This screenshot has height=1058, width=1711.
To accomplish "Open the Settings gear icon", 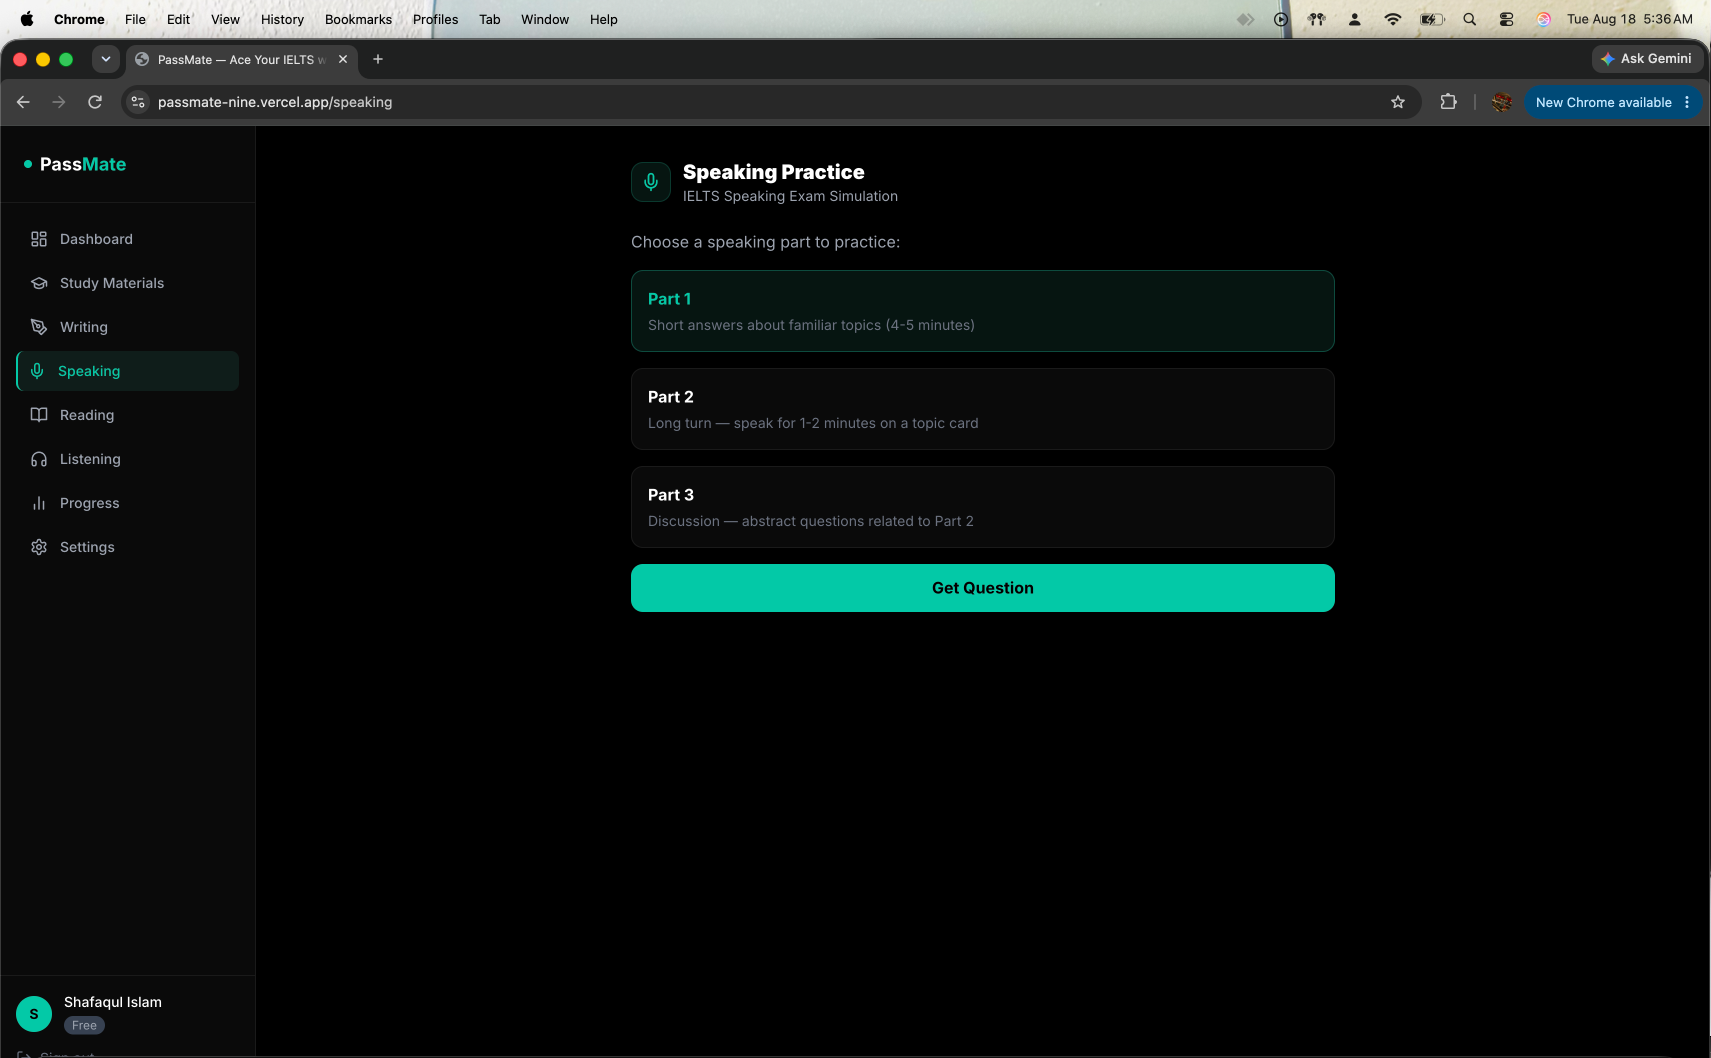I will coord(39,547).
